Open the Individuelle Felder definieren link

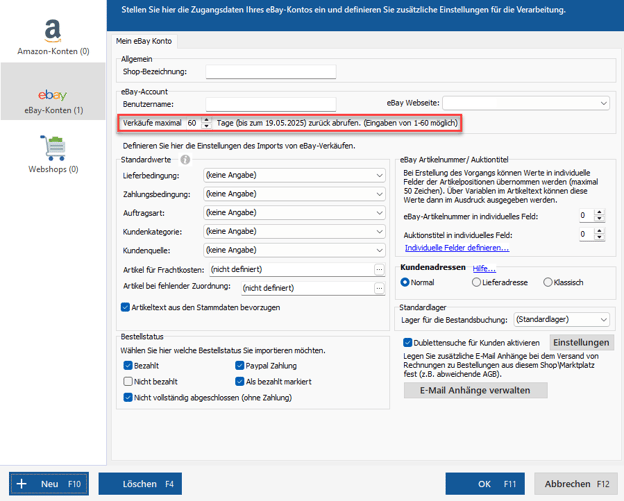coord(456,247)
